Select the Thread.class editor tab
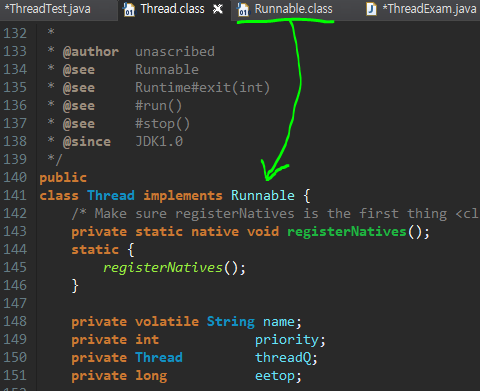 [173, 9]
